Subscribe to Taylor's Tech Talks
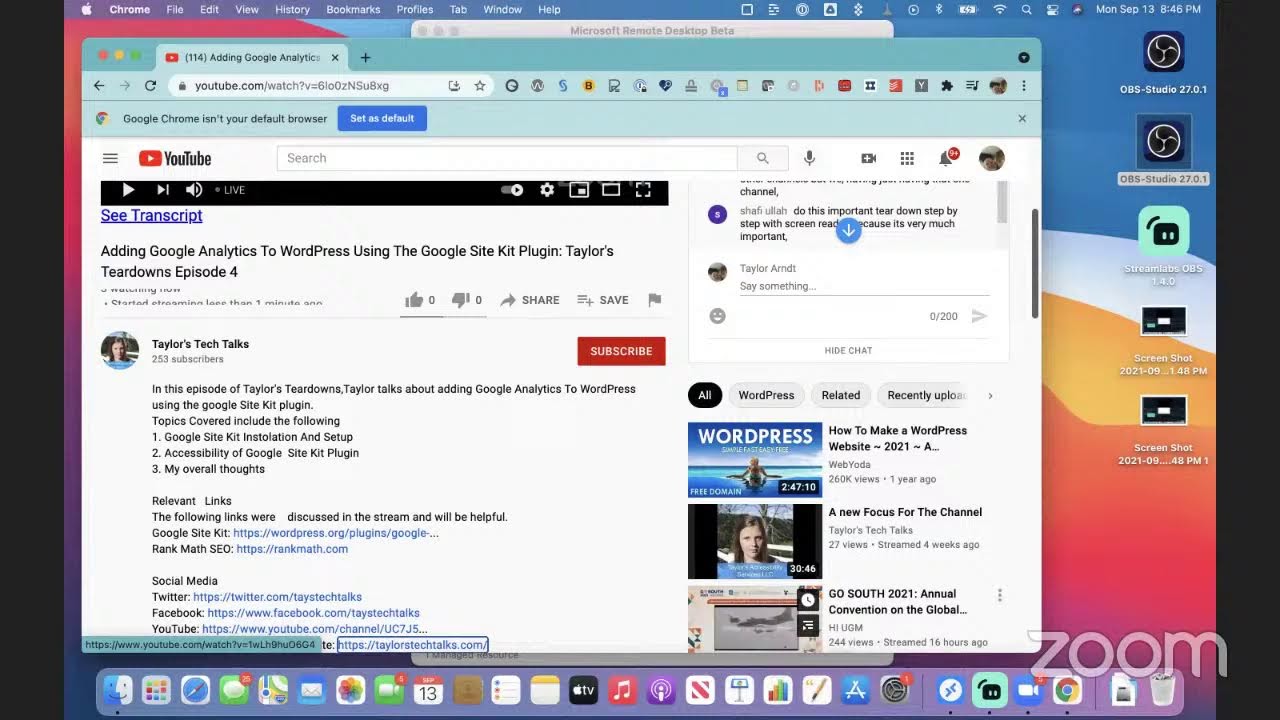The width and height of the screenshot is (1280, 720). click(621, 351)
